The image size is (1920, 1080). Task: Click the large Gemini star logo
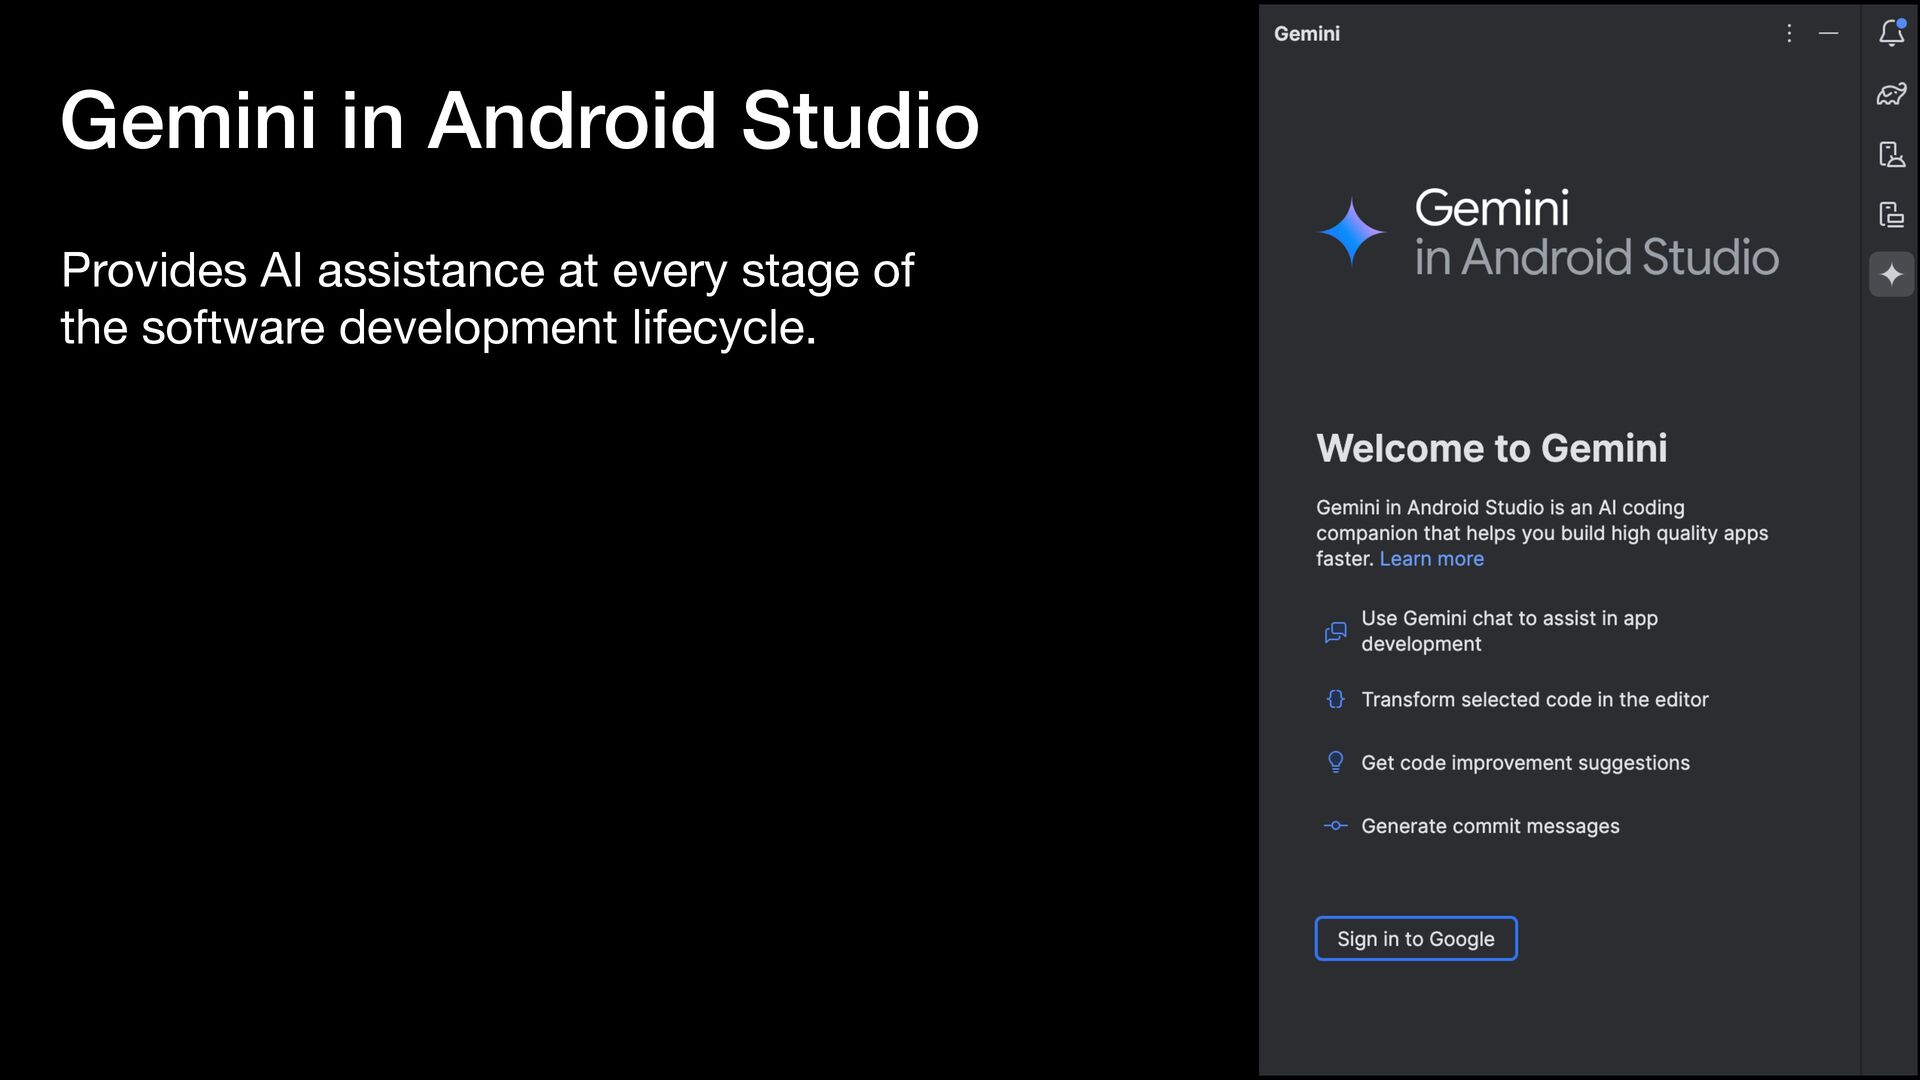point(1352,232)
